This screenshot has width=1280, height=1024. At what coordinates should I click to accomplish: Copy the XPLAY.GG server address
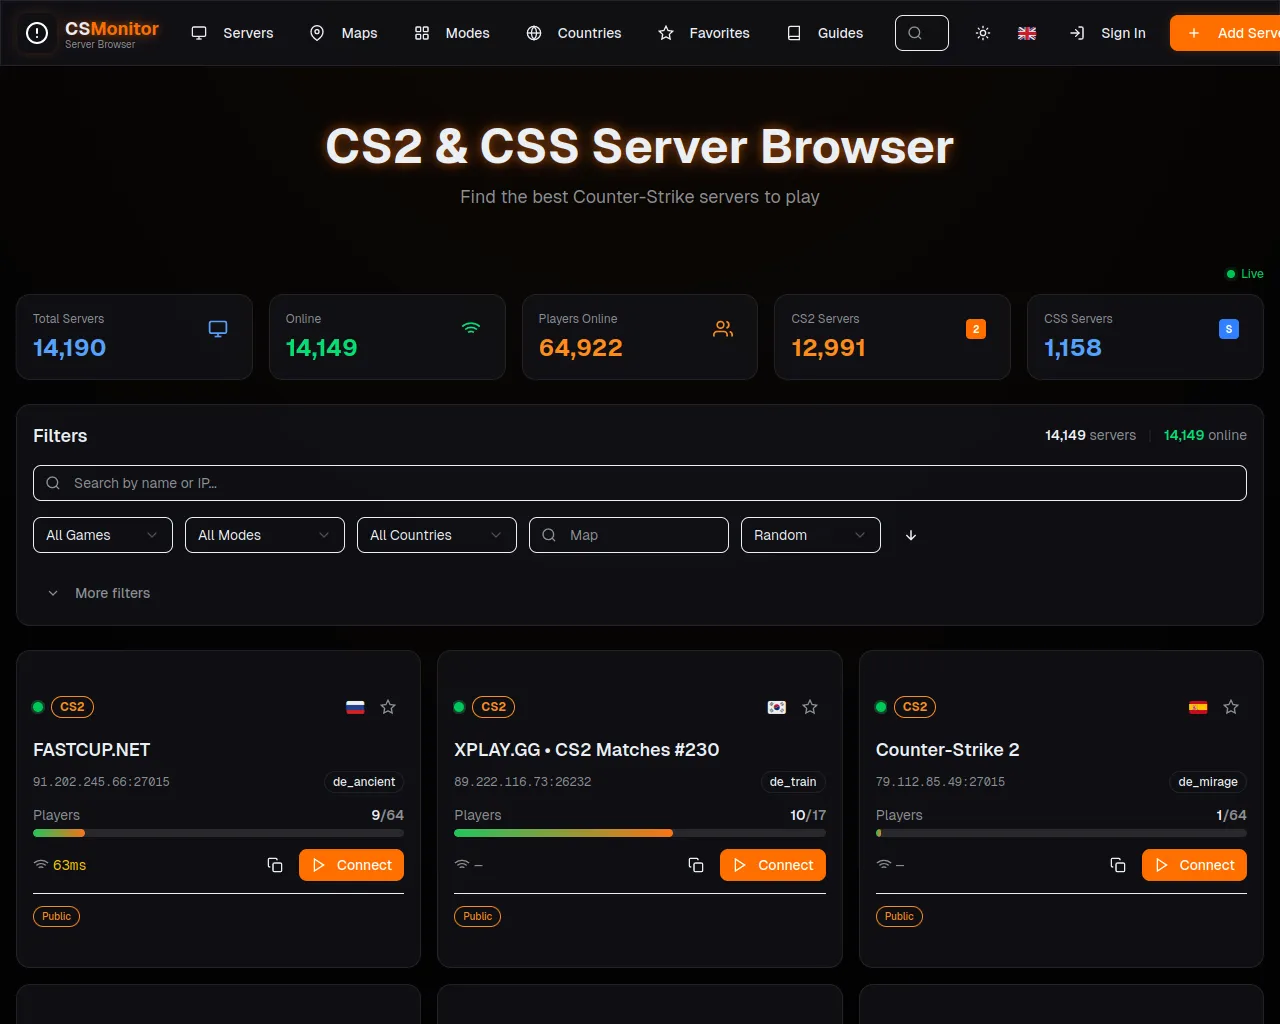pos(696,865)
